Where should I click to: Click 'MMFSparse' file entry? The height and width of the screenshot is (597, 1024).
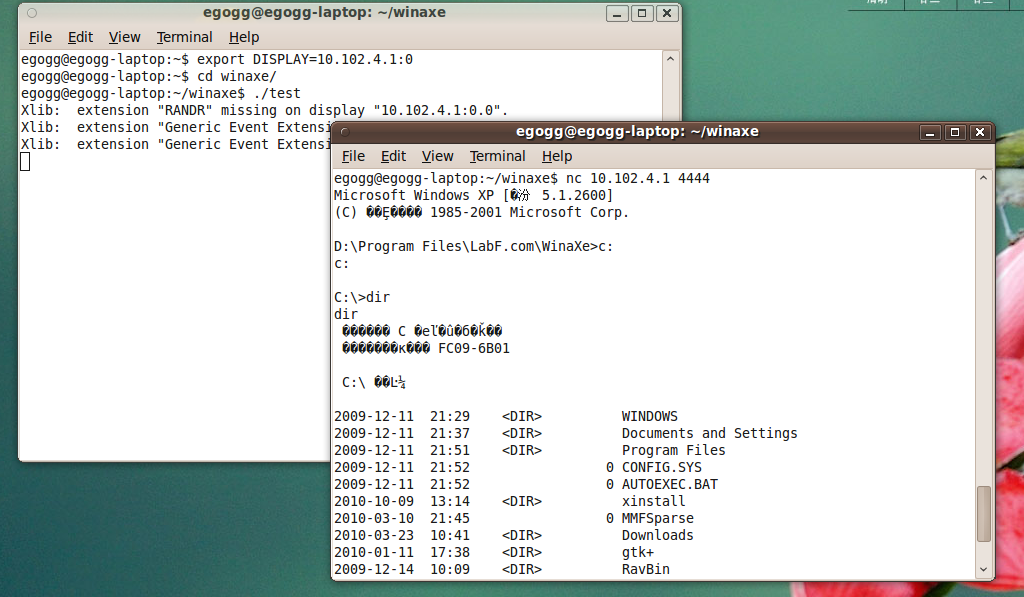click(x=658, y=518)
